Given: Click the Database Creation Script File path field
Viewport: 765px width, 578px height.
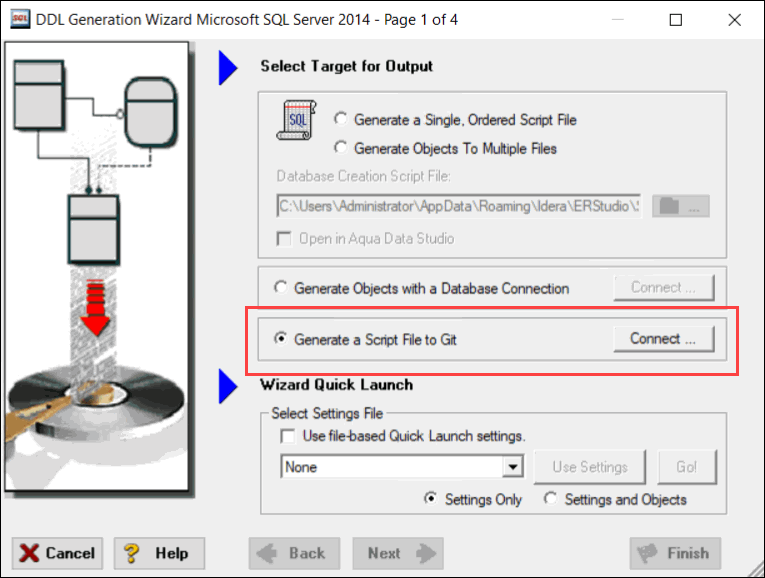Looking at the screenshot, I should (x=459, y=206).
